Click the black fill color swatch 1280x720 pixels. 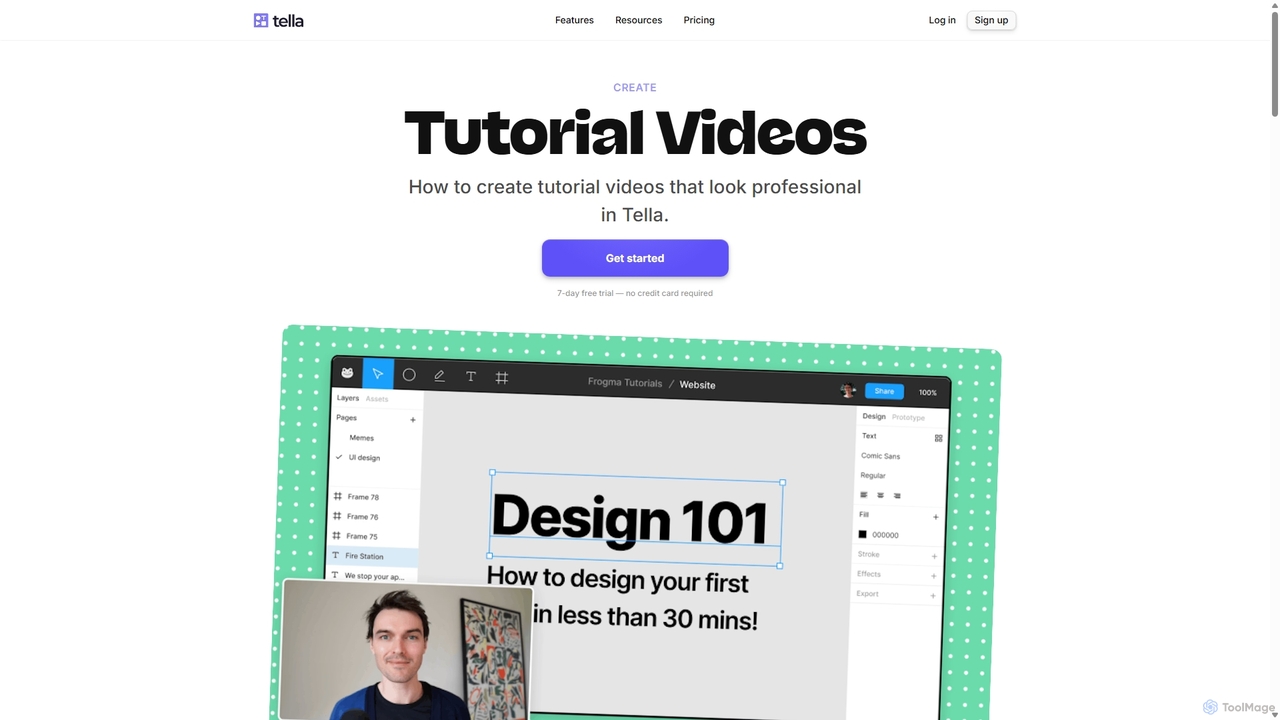click(862, 534)
